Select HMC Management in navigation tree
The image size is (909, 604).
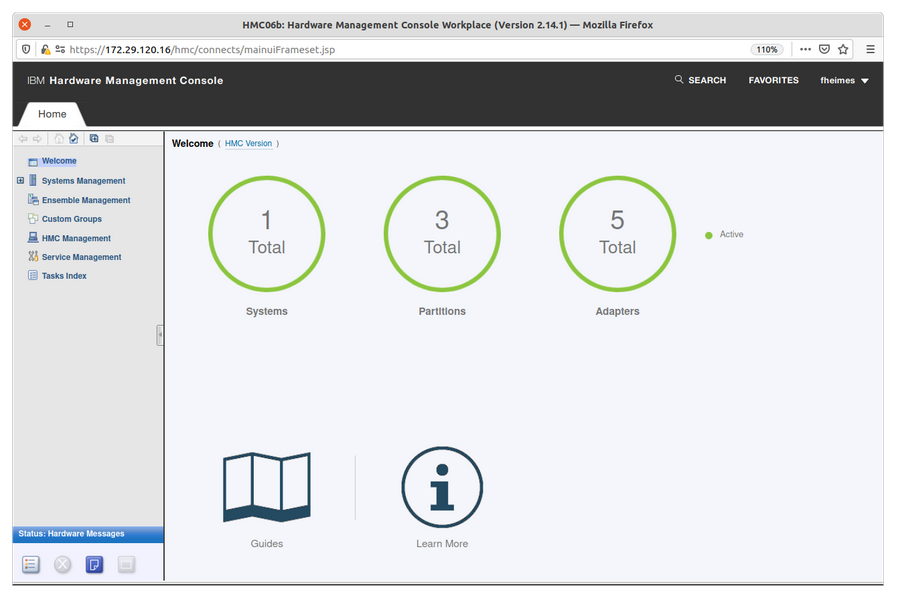tap(76, 238)
